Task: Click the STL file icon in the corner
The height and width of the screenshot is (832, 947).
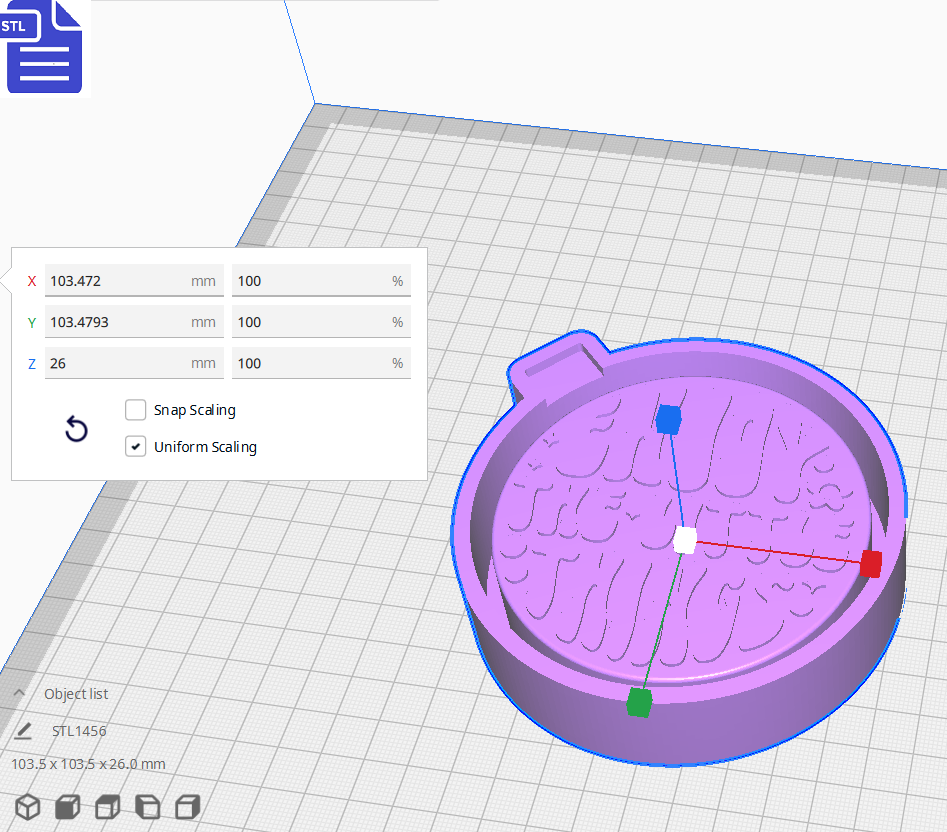Action: click(x=44, y=47)
